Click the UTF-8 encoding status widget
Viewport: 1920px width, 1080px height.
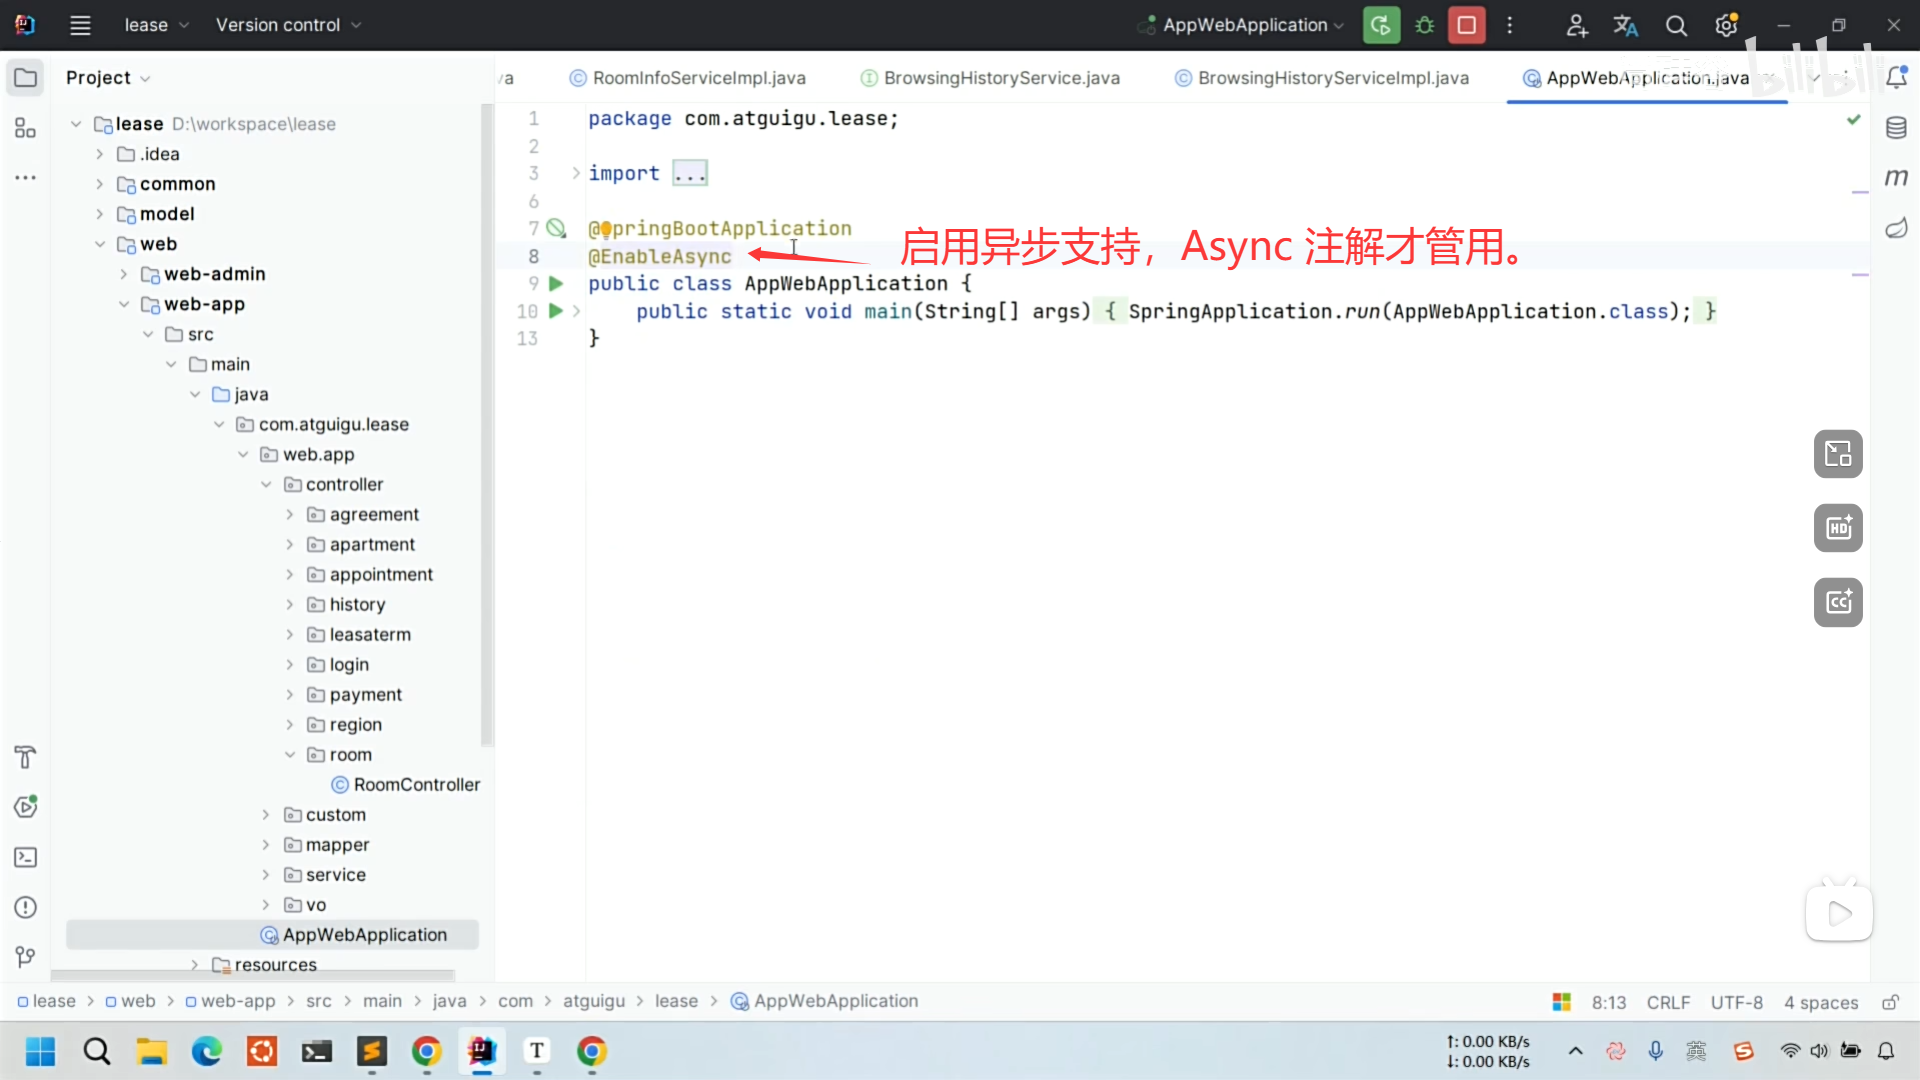(1736, 1002)
